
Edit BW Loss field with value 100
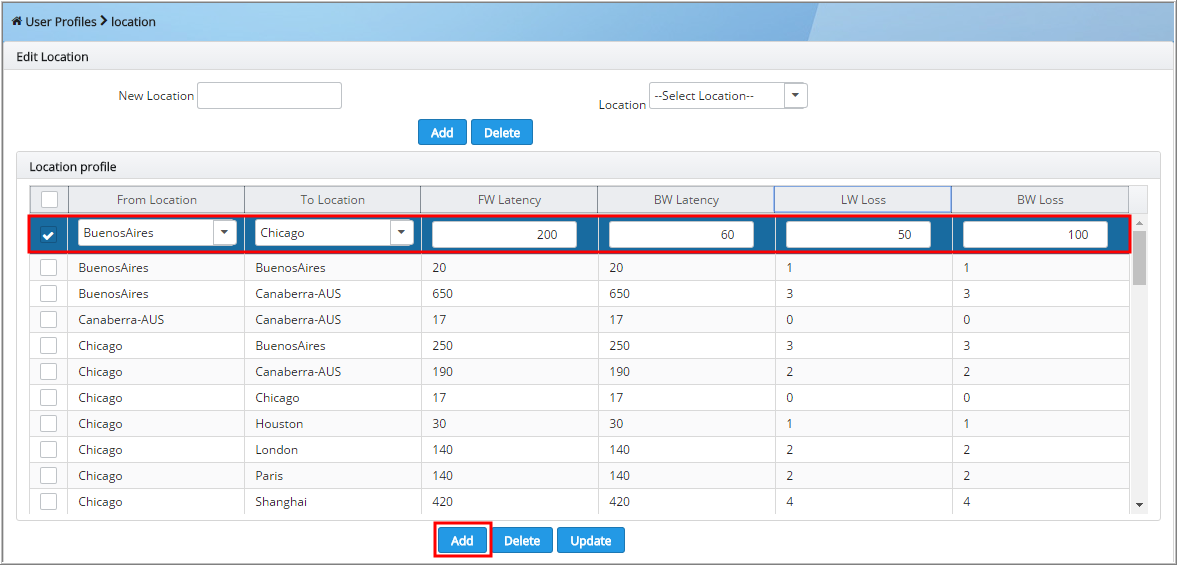pos(1035,234)
